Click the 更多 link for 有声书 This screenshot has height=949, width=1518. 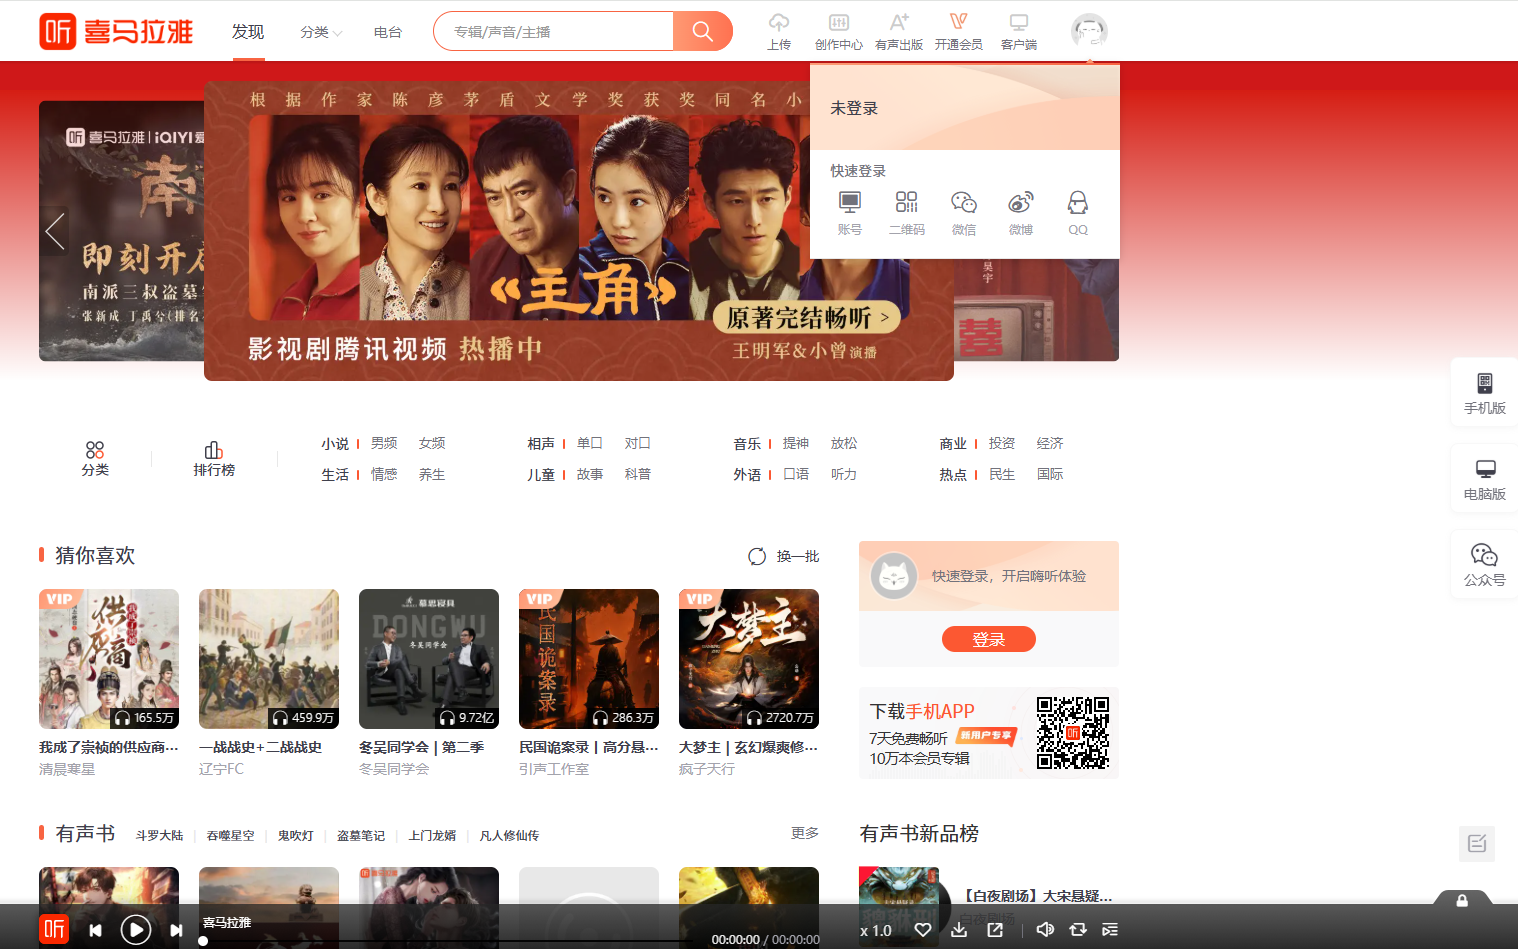pyautogui.click(x=805, y=833)
